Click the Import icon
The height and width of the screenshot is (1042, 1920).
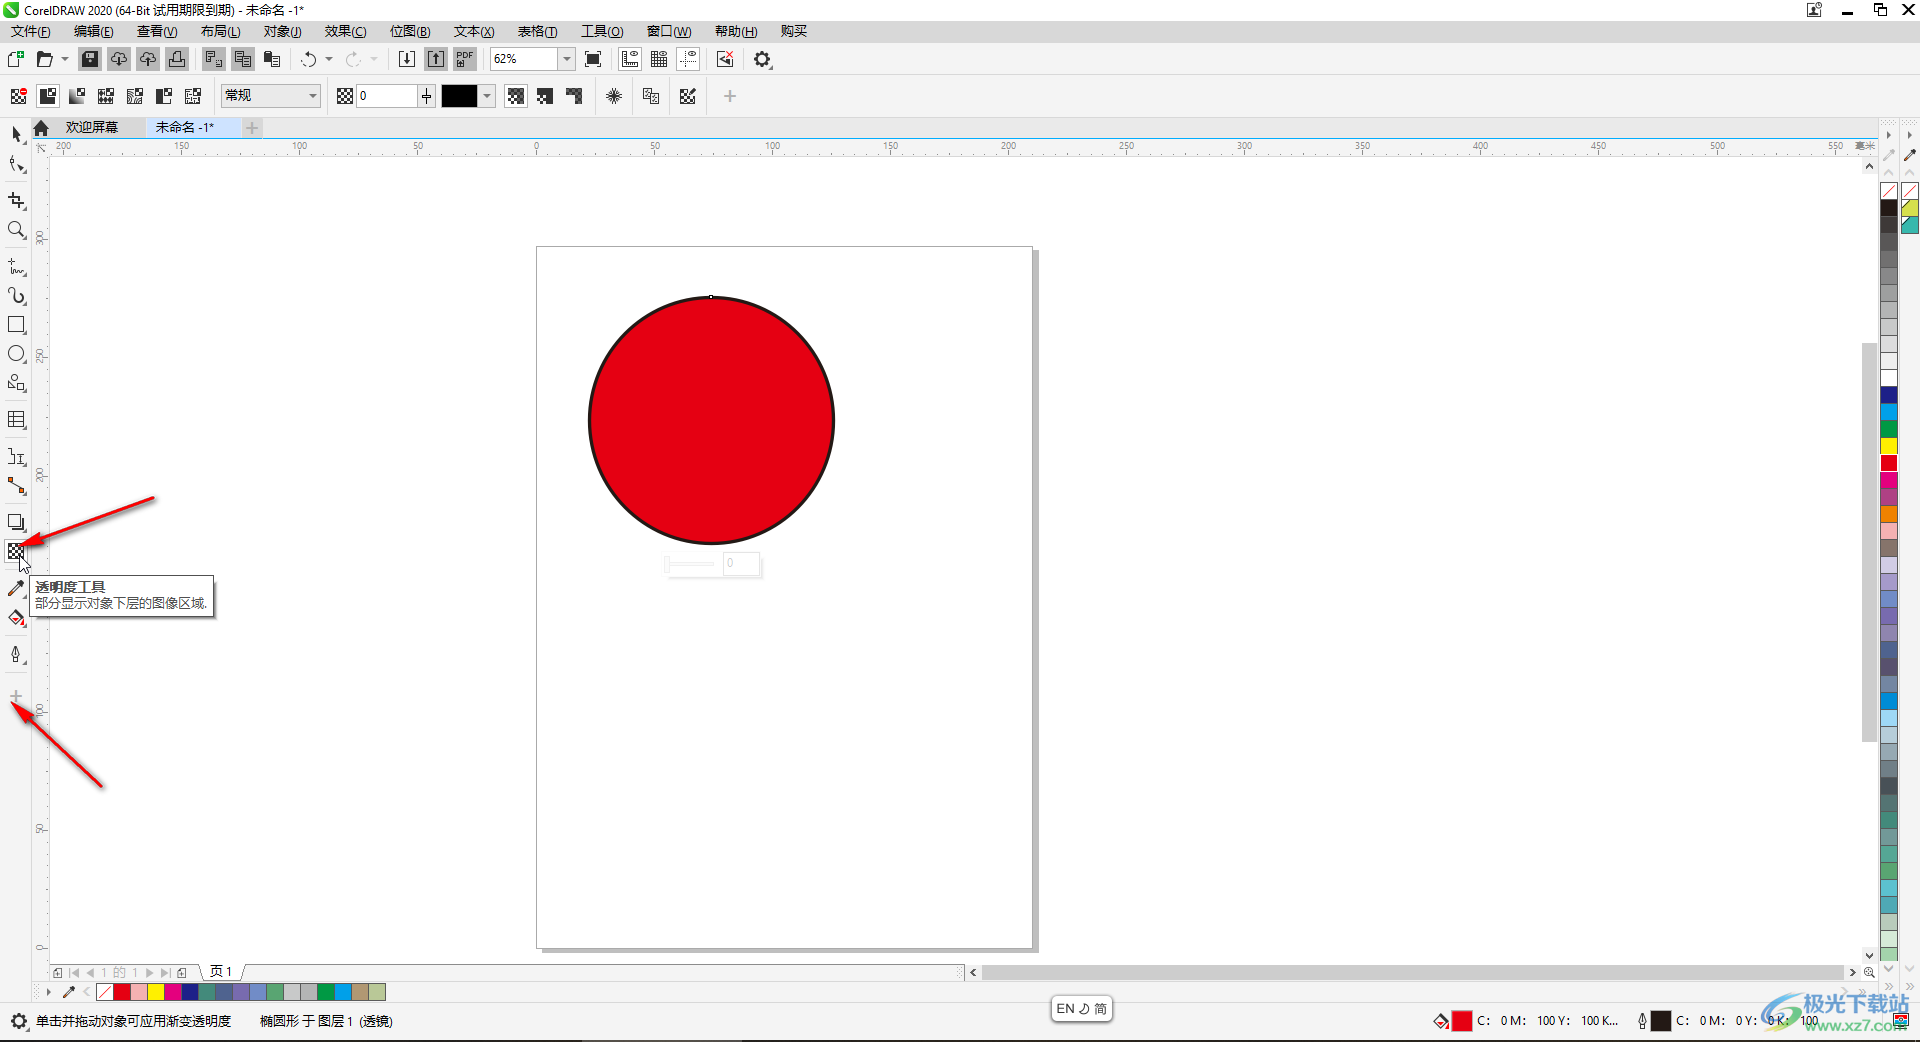coord(407,59)
